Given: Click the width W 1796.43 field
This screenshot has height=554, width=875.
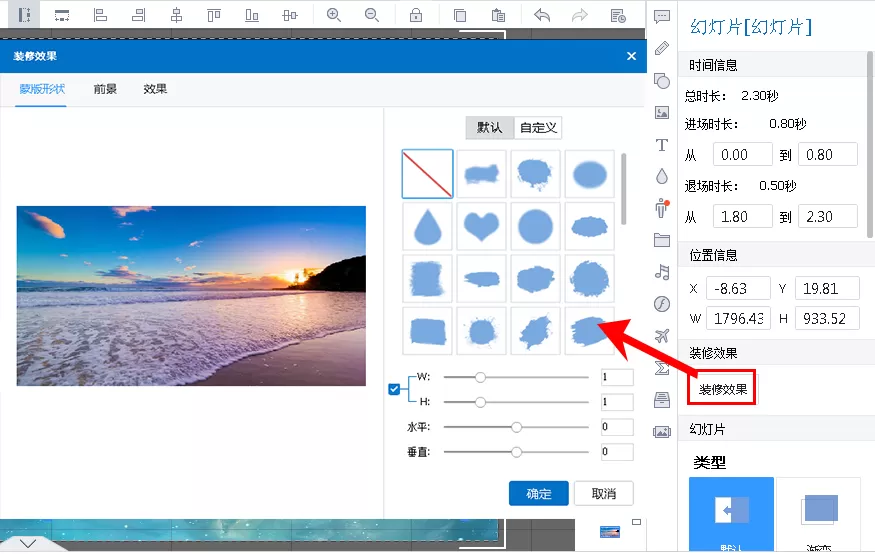Looking at the screenshot, I should click(x=738, y=319).
